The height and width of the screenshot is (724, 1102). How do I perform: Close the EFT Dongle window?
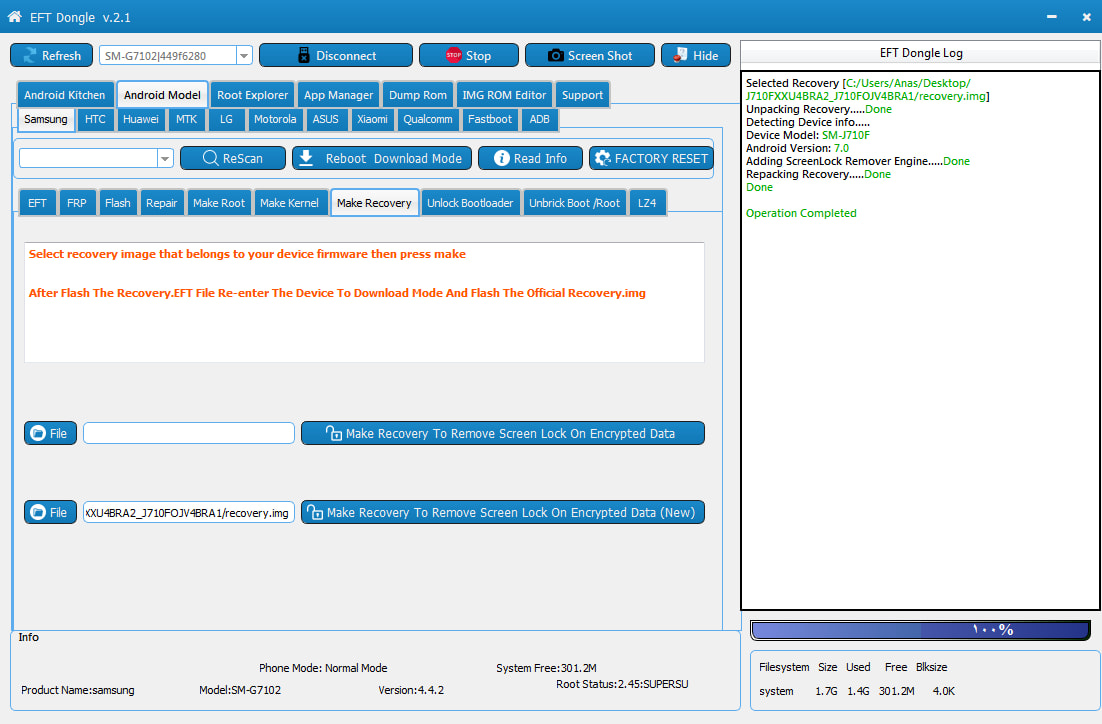click(x=1087, y=17)
